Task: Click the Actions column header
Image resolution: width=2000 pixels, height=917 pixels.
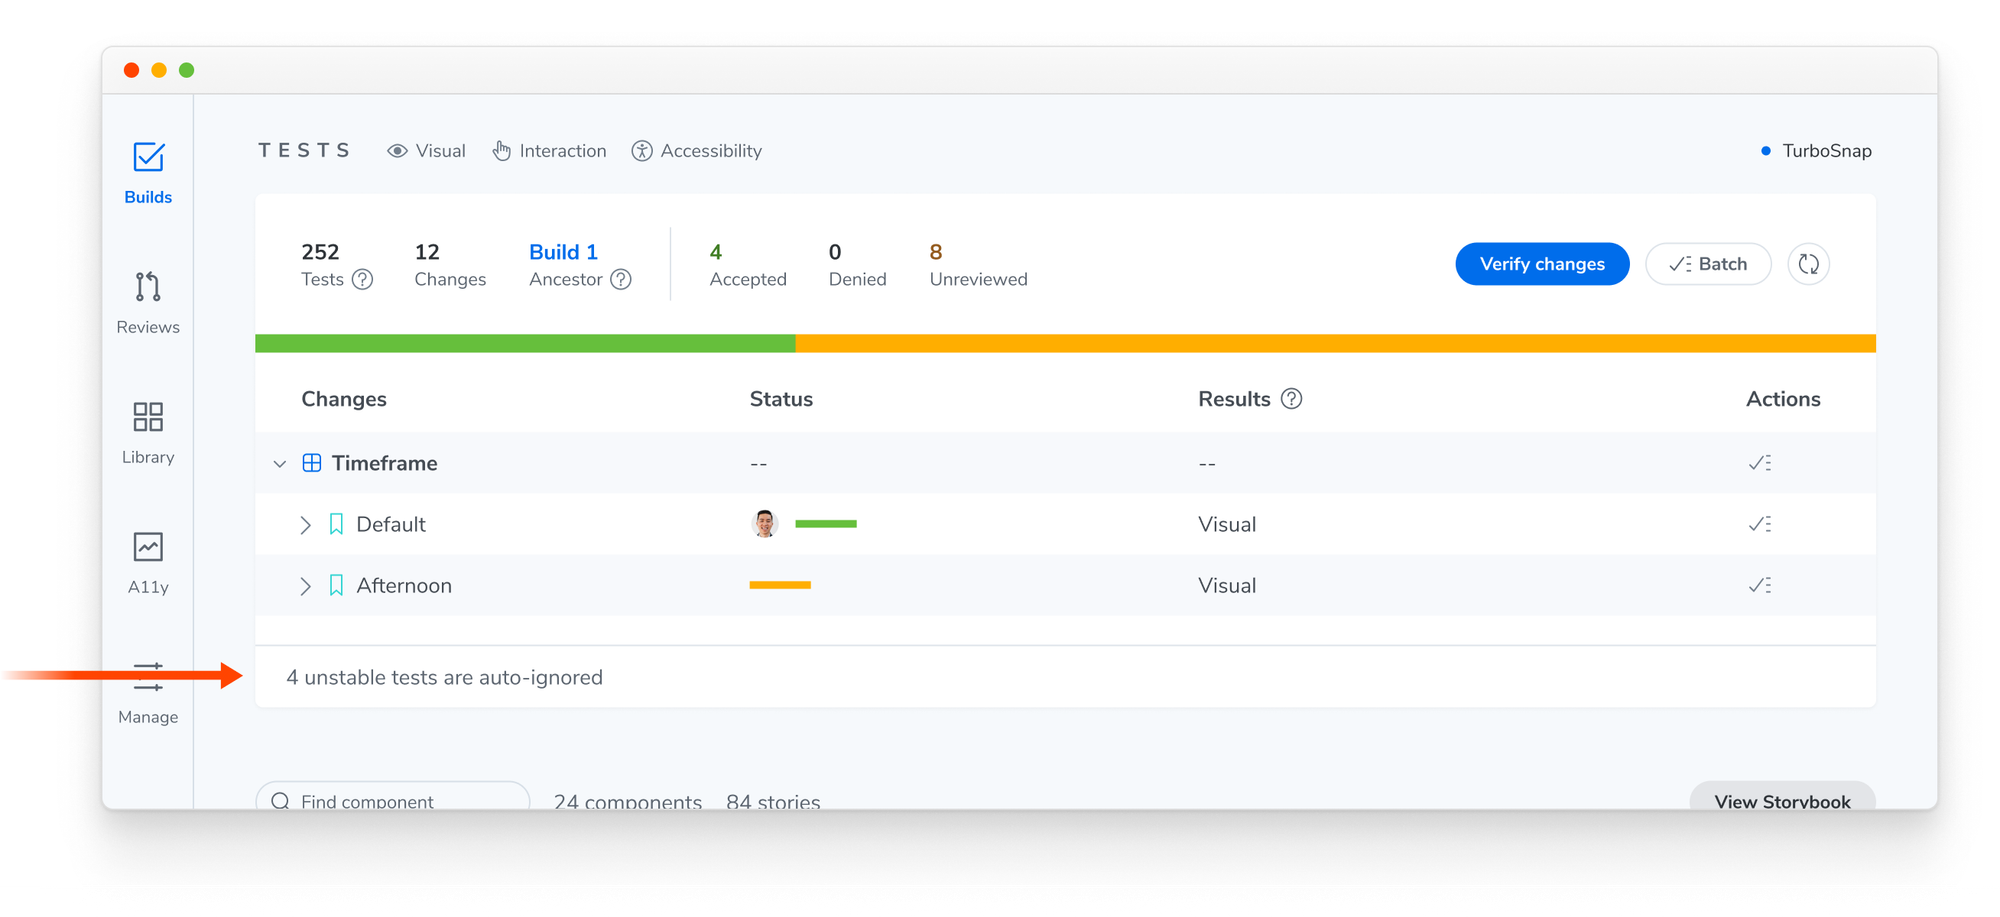Action: 1783,399
